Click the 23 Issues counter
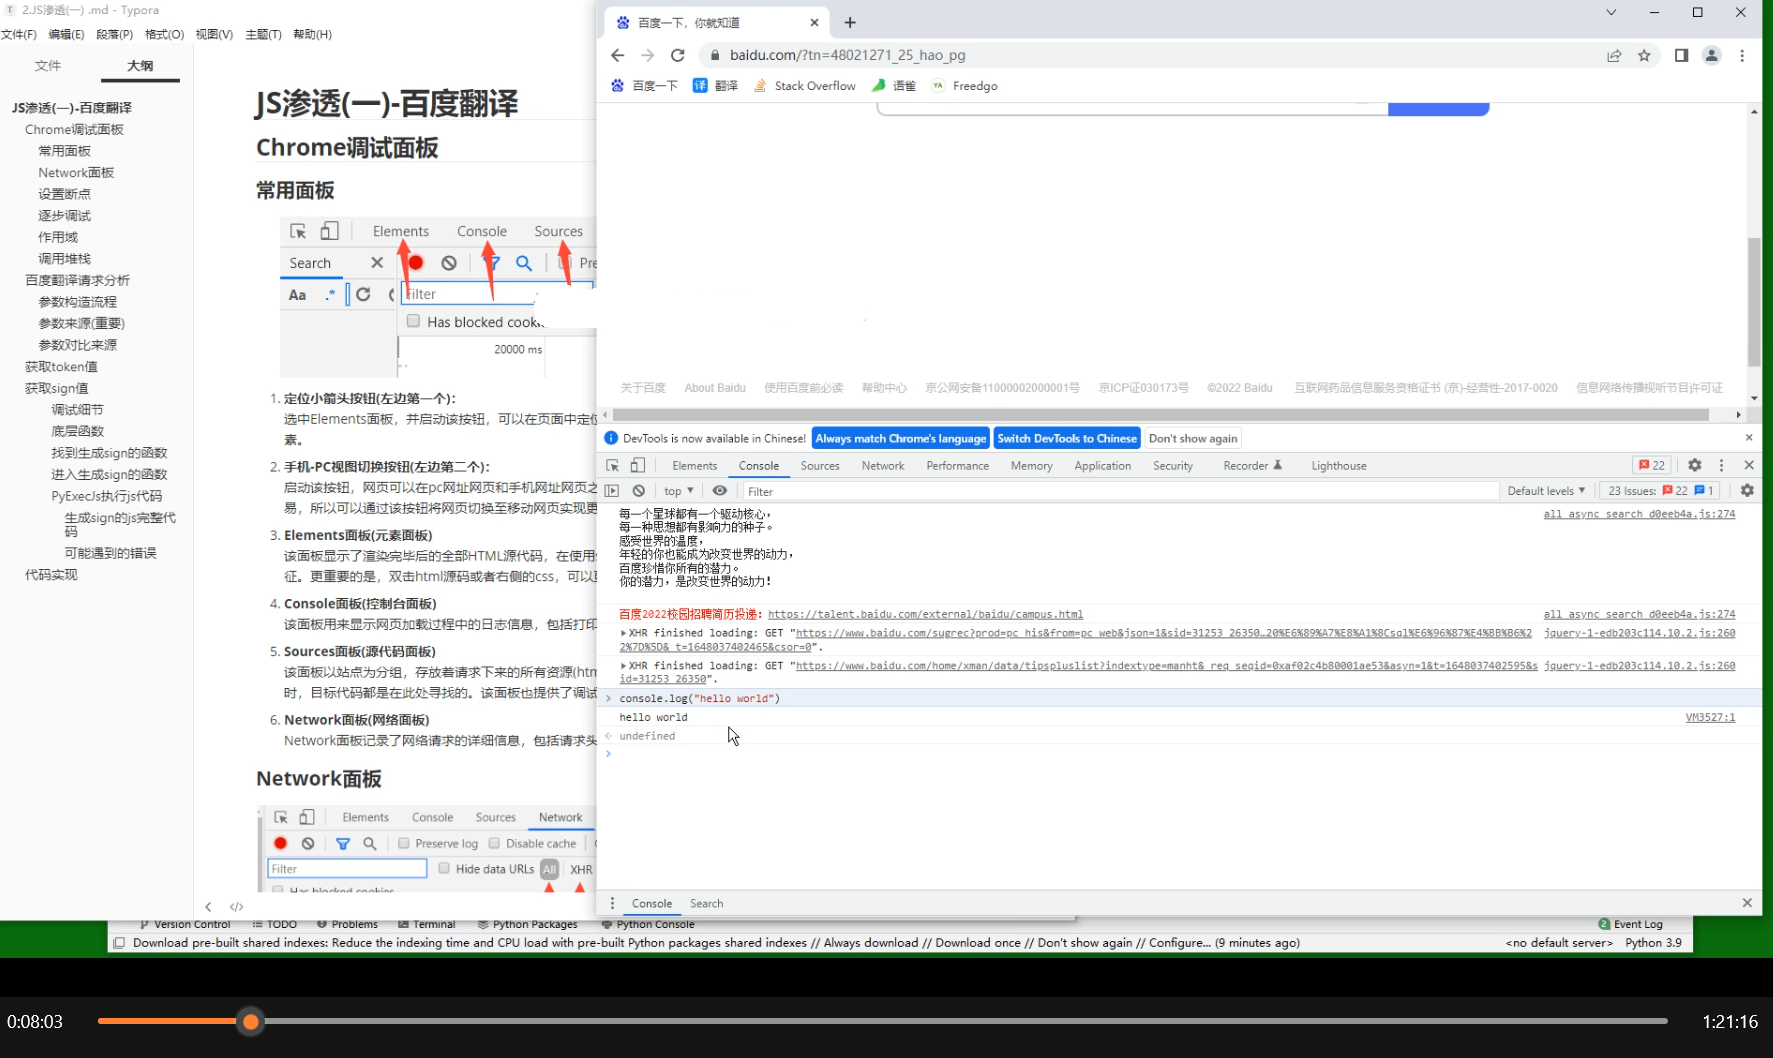 pyautogui.click(x=1661, y=491)
